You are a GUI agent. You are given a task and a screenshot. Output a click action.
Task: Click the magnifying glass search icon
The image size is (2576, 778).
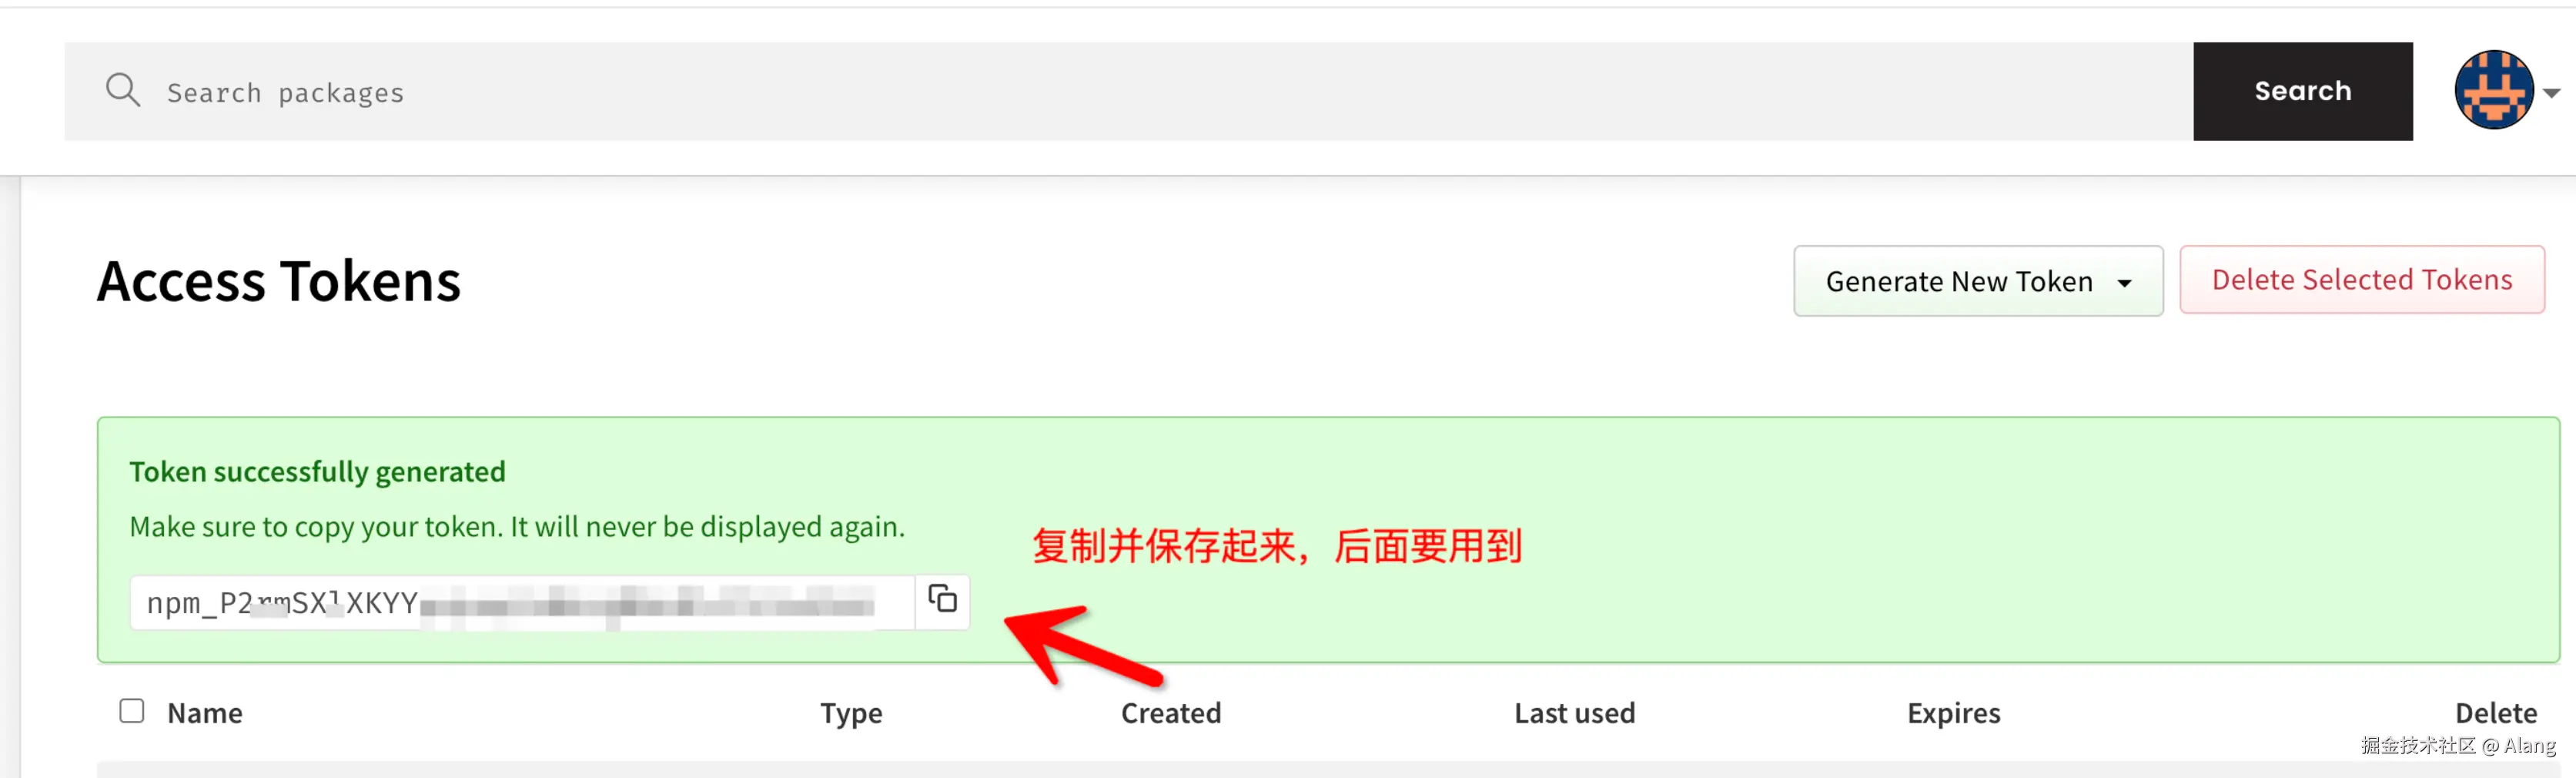(x=123, y=90)
